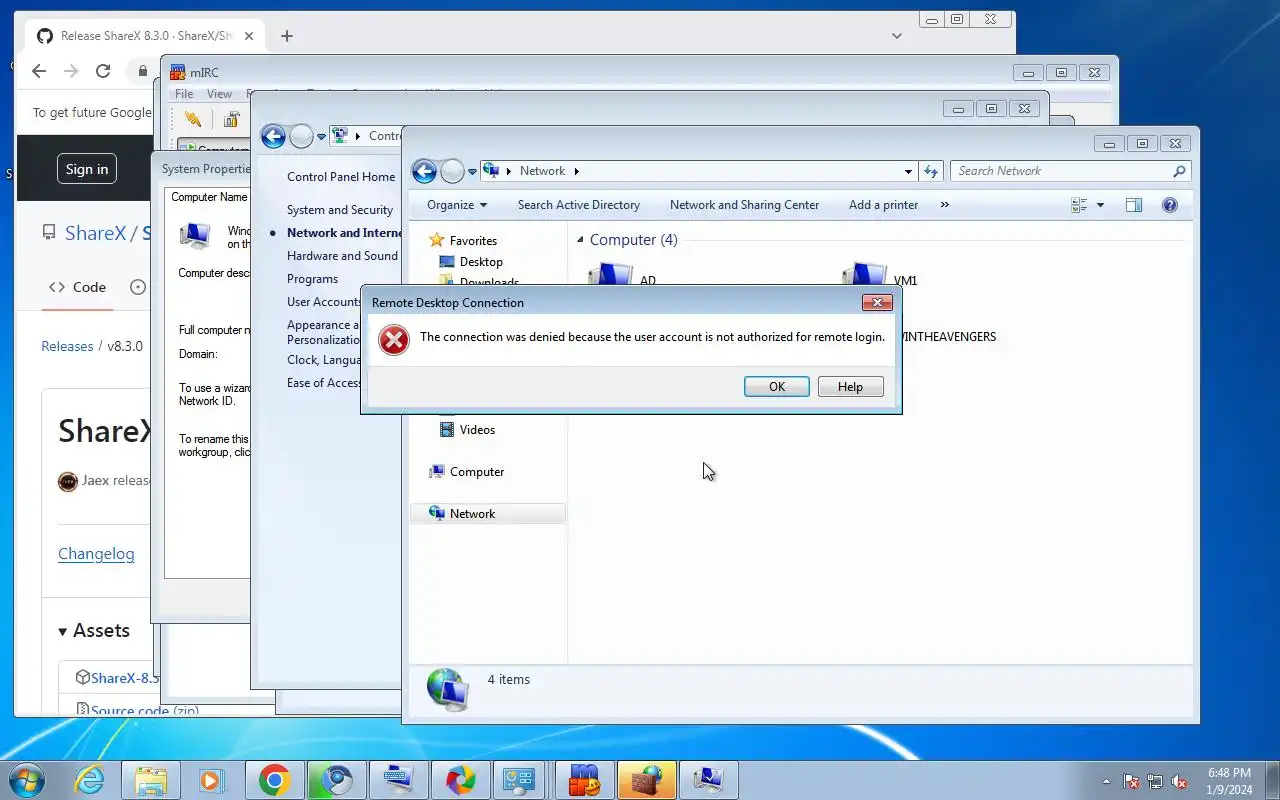Click the Network breadcrumb in the address bar
Image resolution: width=1280 pixels, height=800 pixels.
click(542, 171)
